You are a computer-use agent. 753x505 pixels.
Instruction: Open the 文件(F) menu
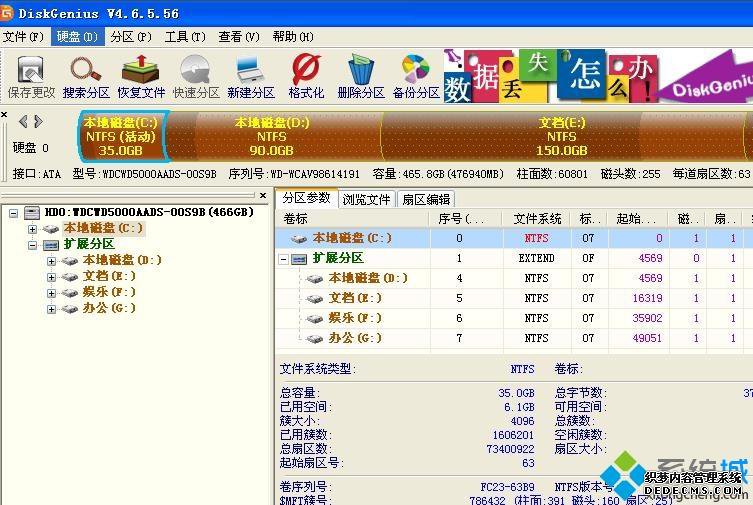coord(23,37)
